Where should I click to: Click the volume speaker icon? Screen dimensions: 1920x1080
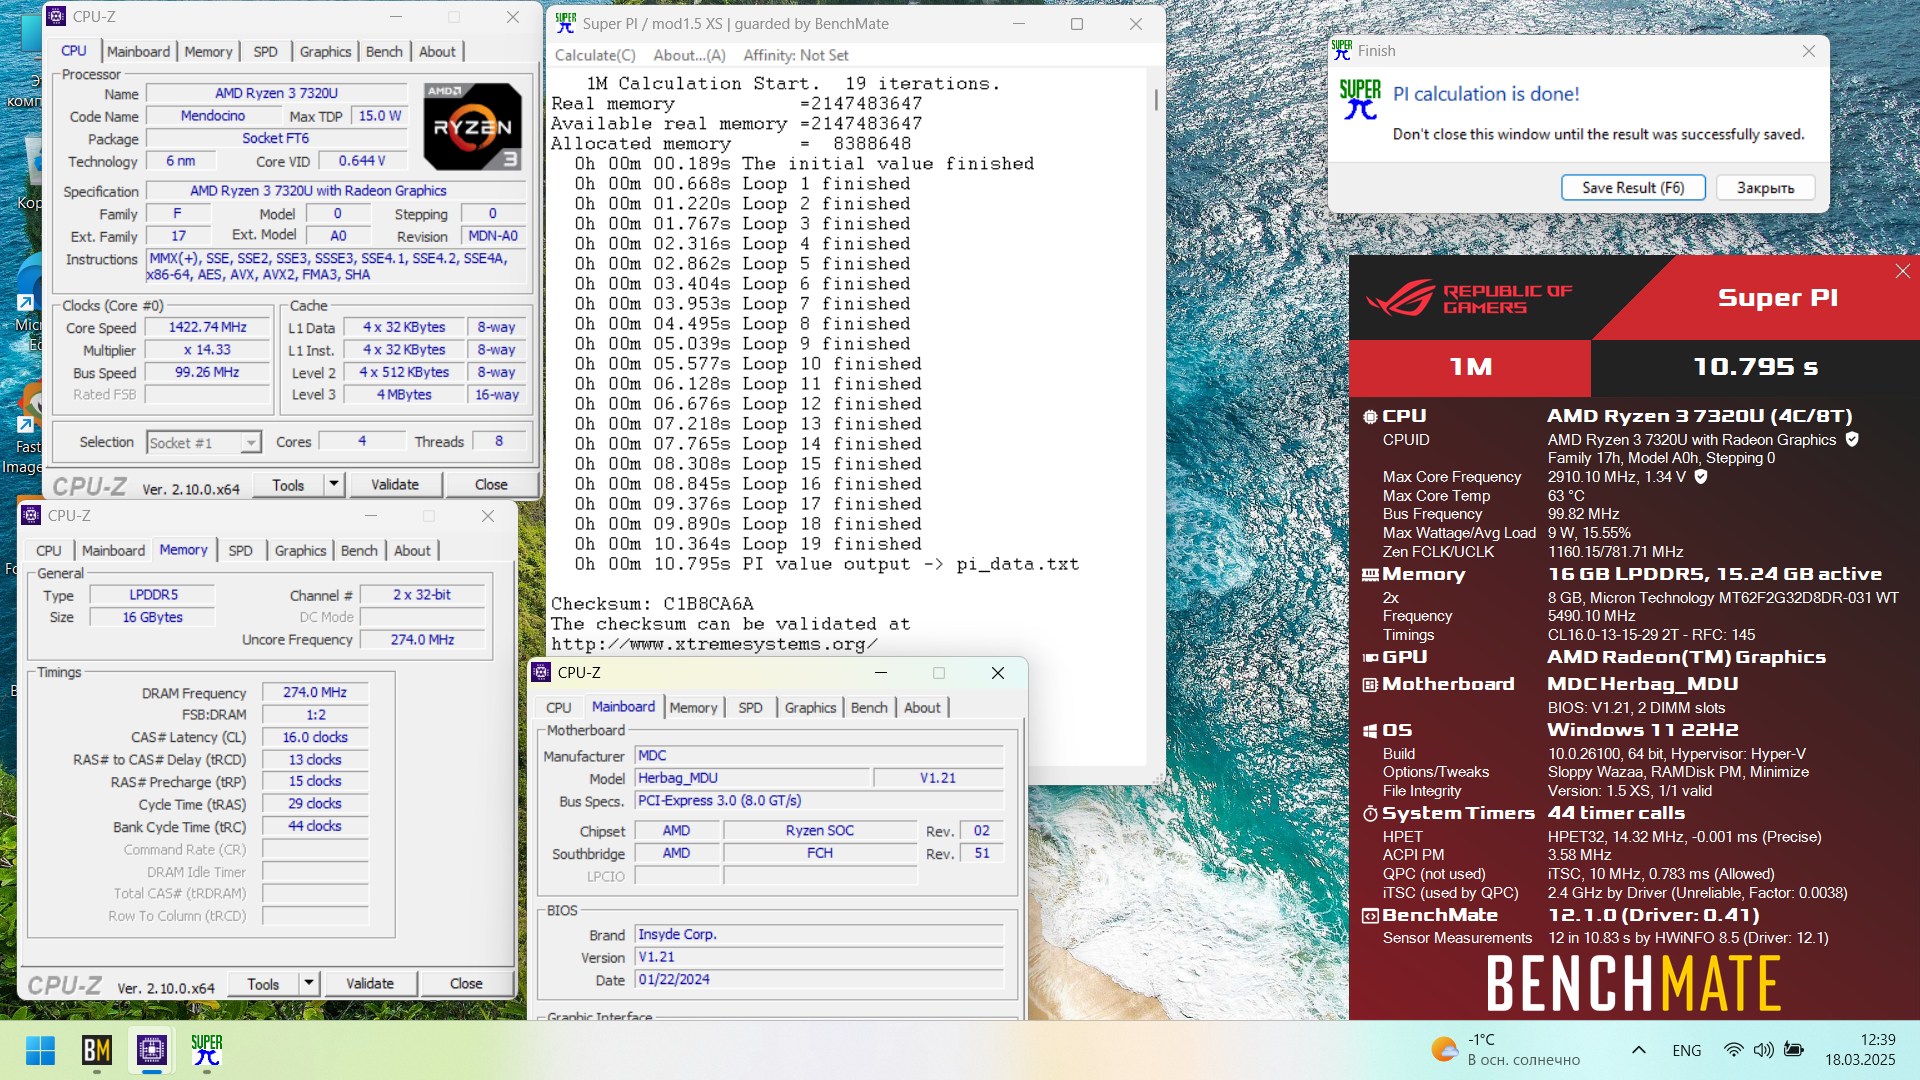(x=1764, y=1050)
